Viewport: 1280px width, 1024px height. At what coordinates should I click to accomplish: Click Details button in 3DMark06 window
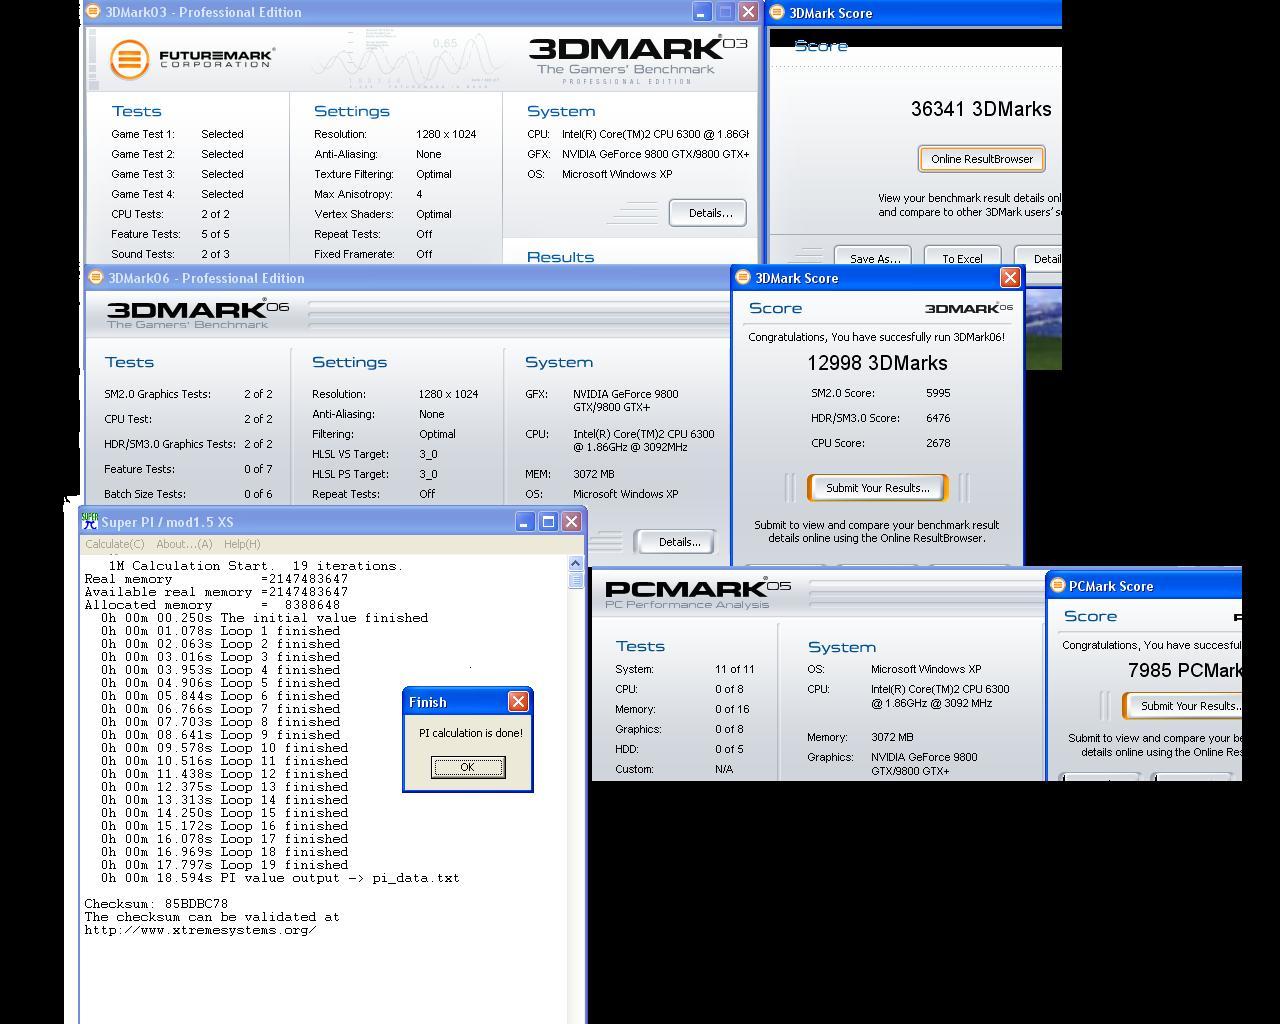coord(678,542)
